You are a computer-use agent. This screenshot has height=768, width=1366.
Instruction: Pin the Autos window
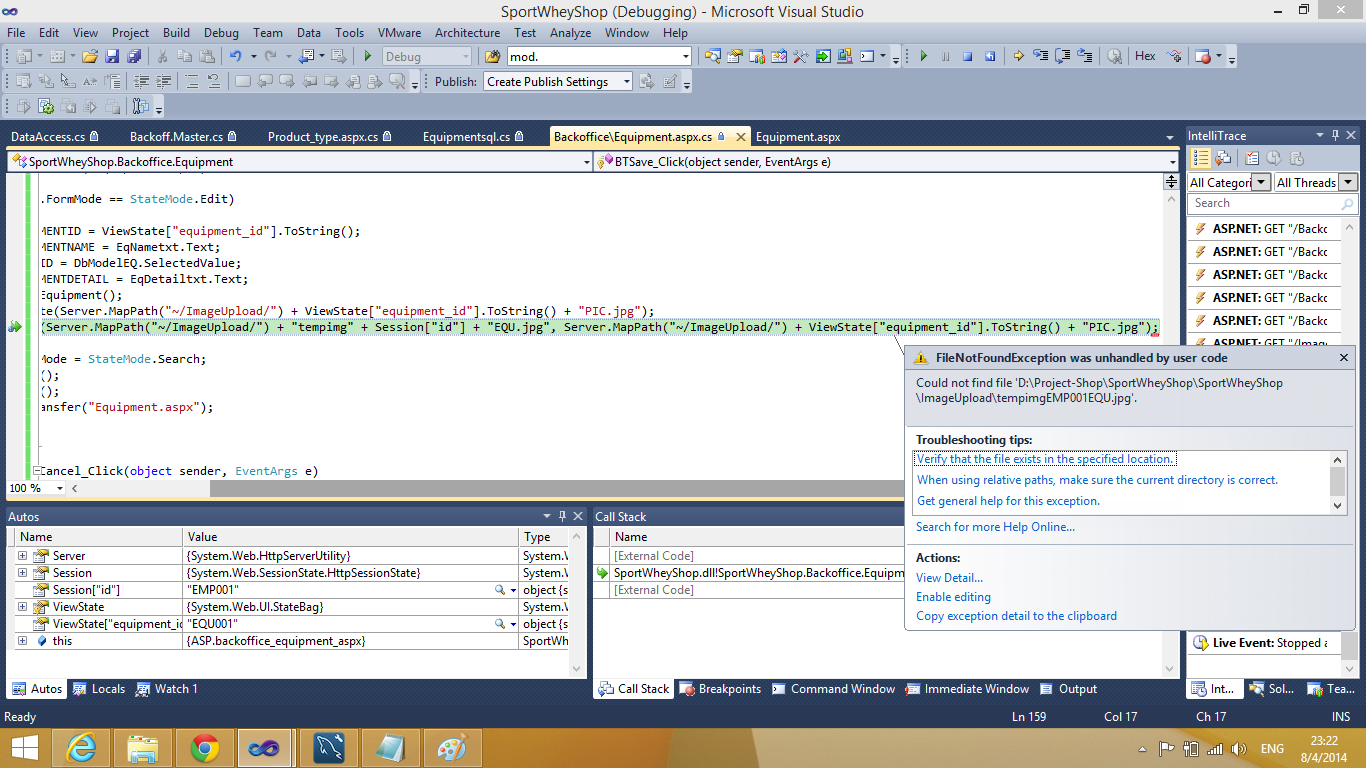tap(563, 517)
